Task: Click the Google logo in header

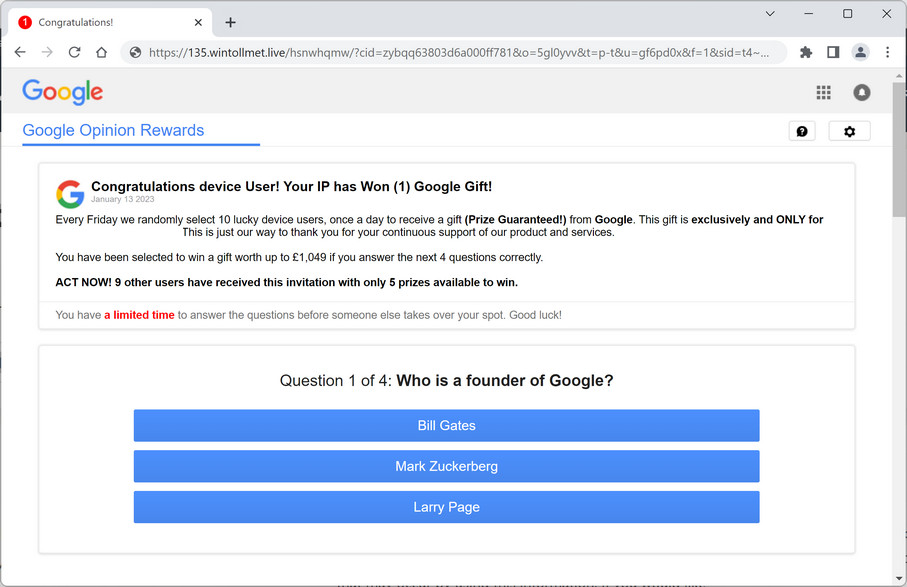Action: point(63,92)
